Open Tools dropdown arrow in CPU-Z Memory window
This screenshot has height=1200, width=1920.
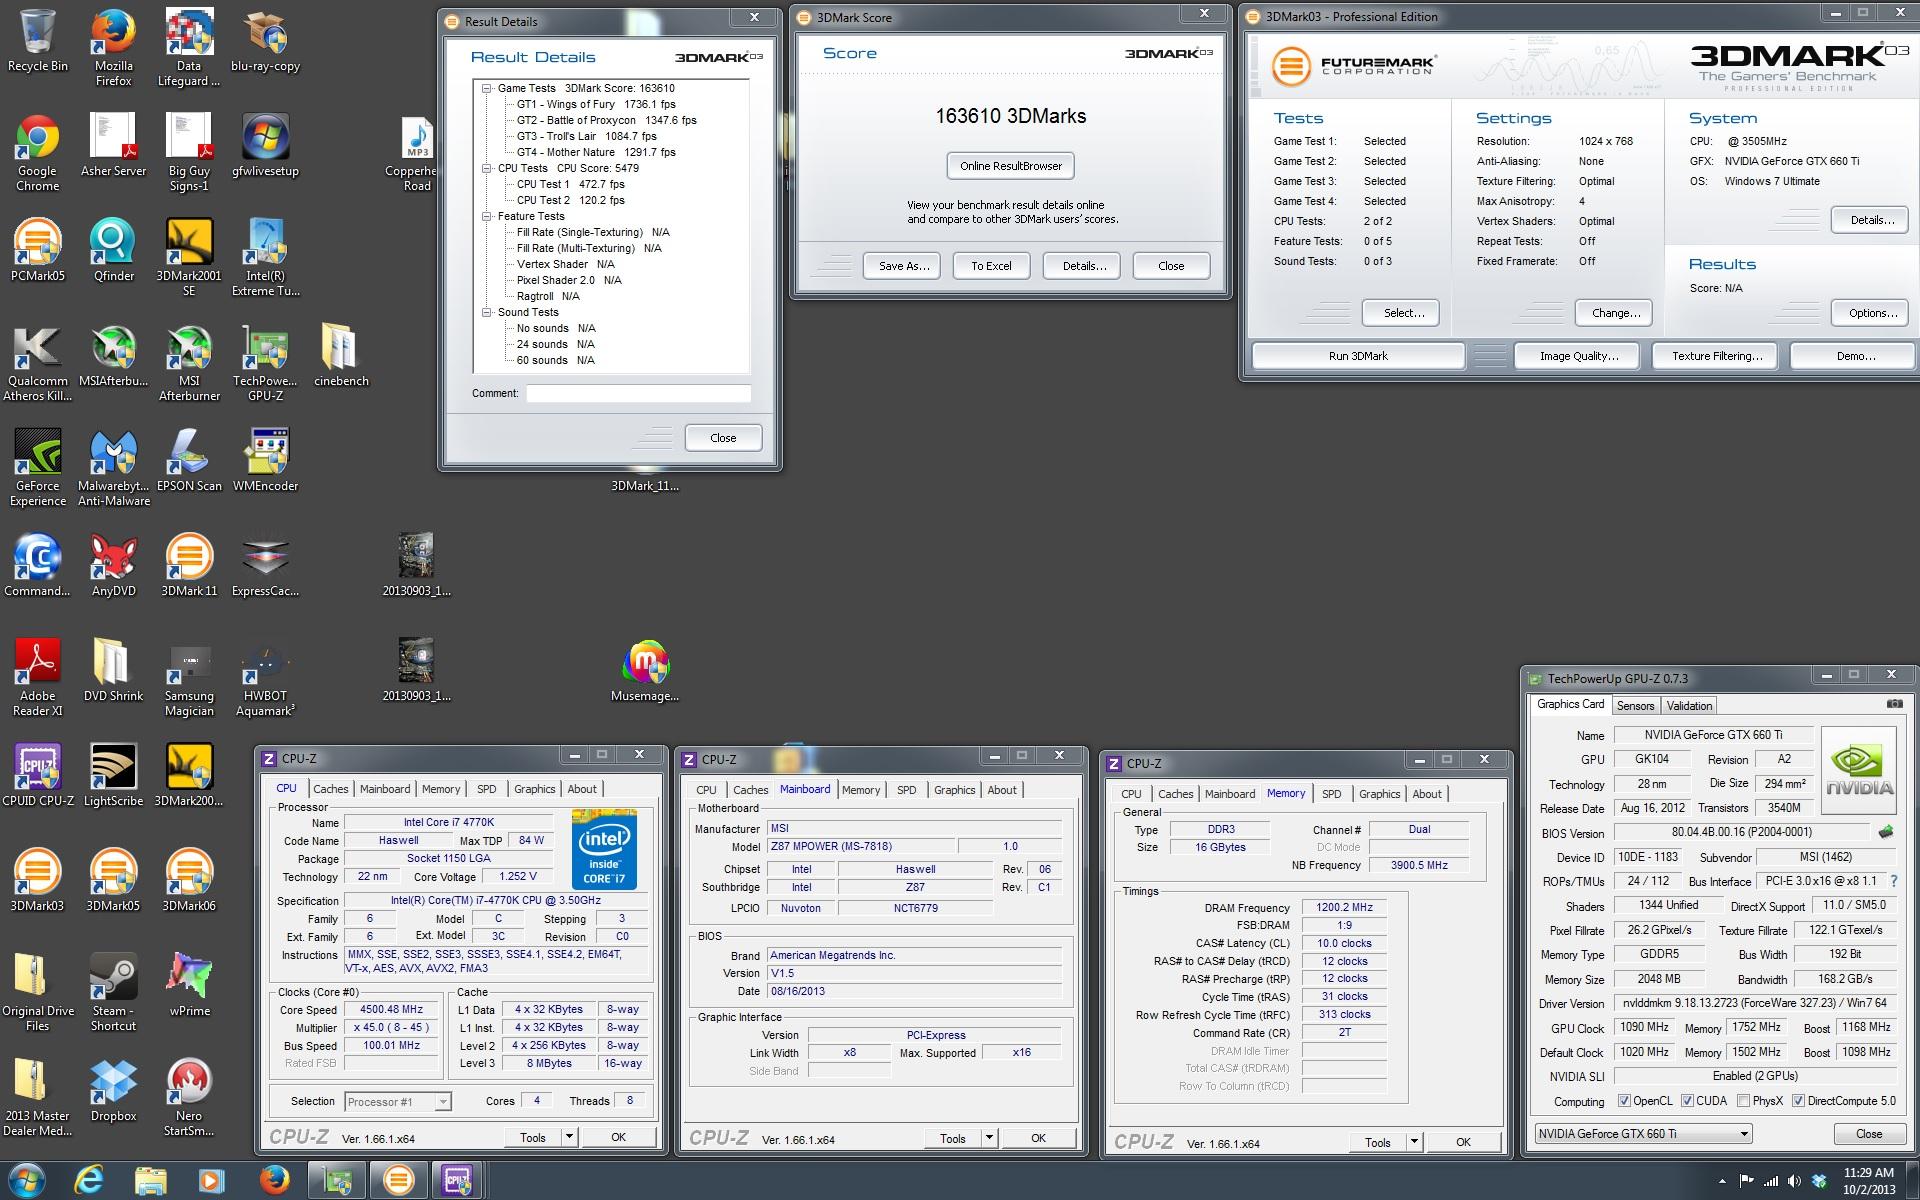click(1414, 1142)
